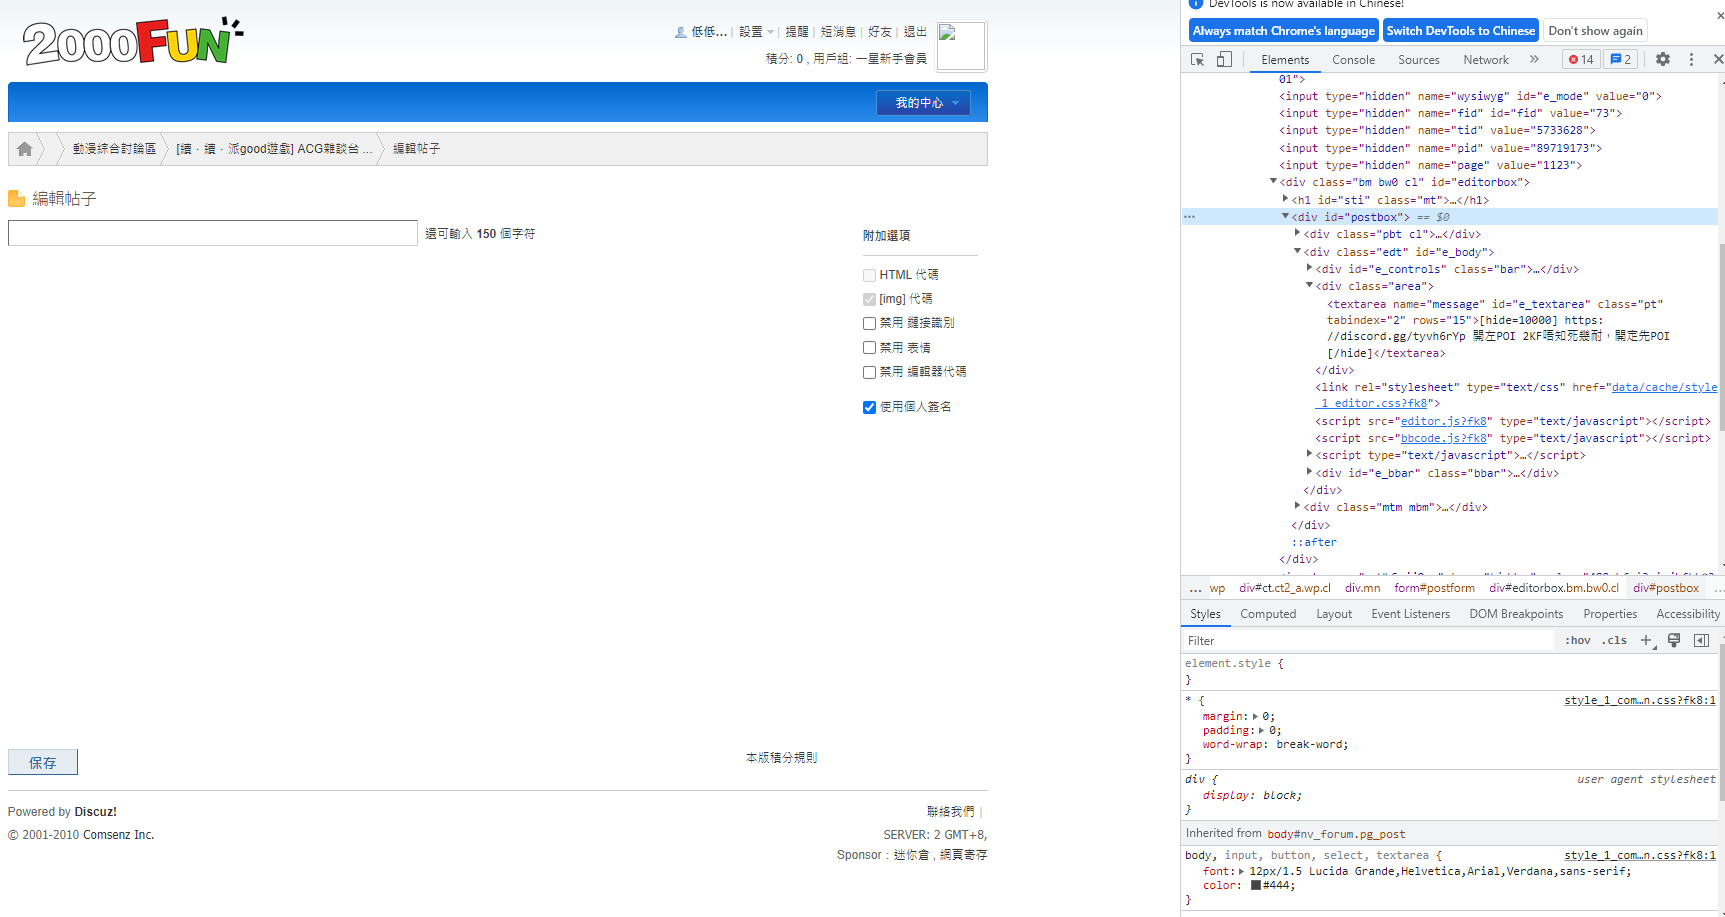Expand the div e_controls bar node
Screen dimensions: 1725x917
tap(1310, 268)
